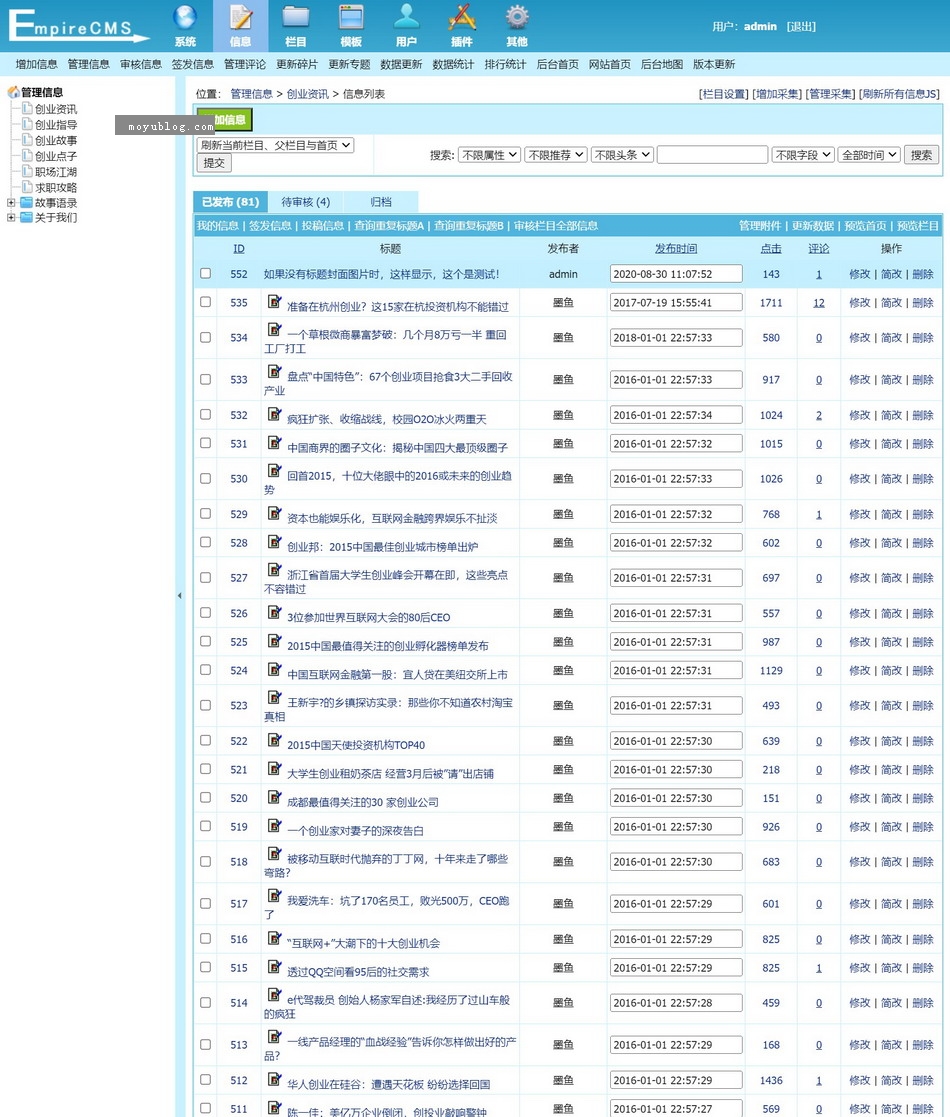Open the comment count 12 on row 535
This screenshot has height=1117, width=950.
click(x=819, y=303)
